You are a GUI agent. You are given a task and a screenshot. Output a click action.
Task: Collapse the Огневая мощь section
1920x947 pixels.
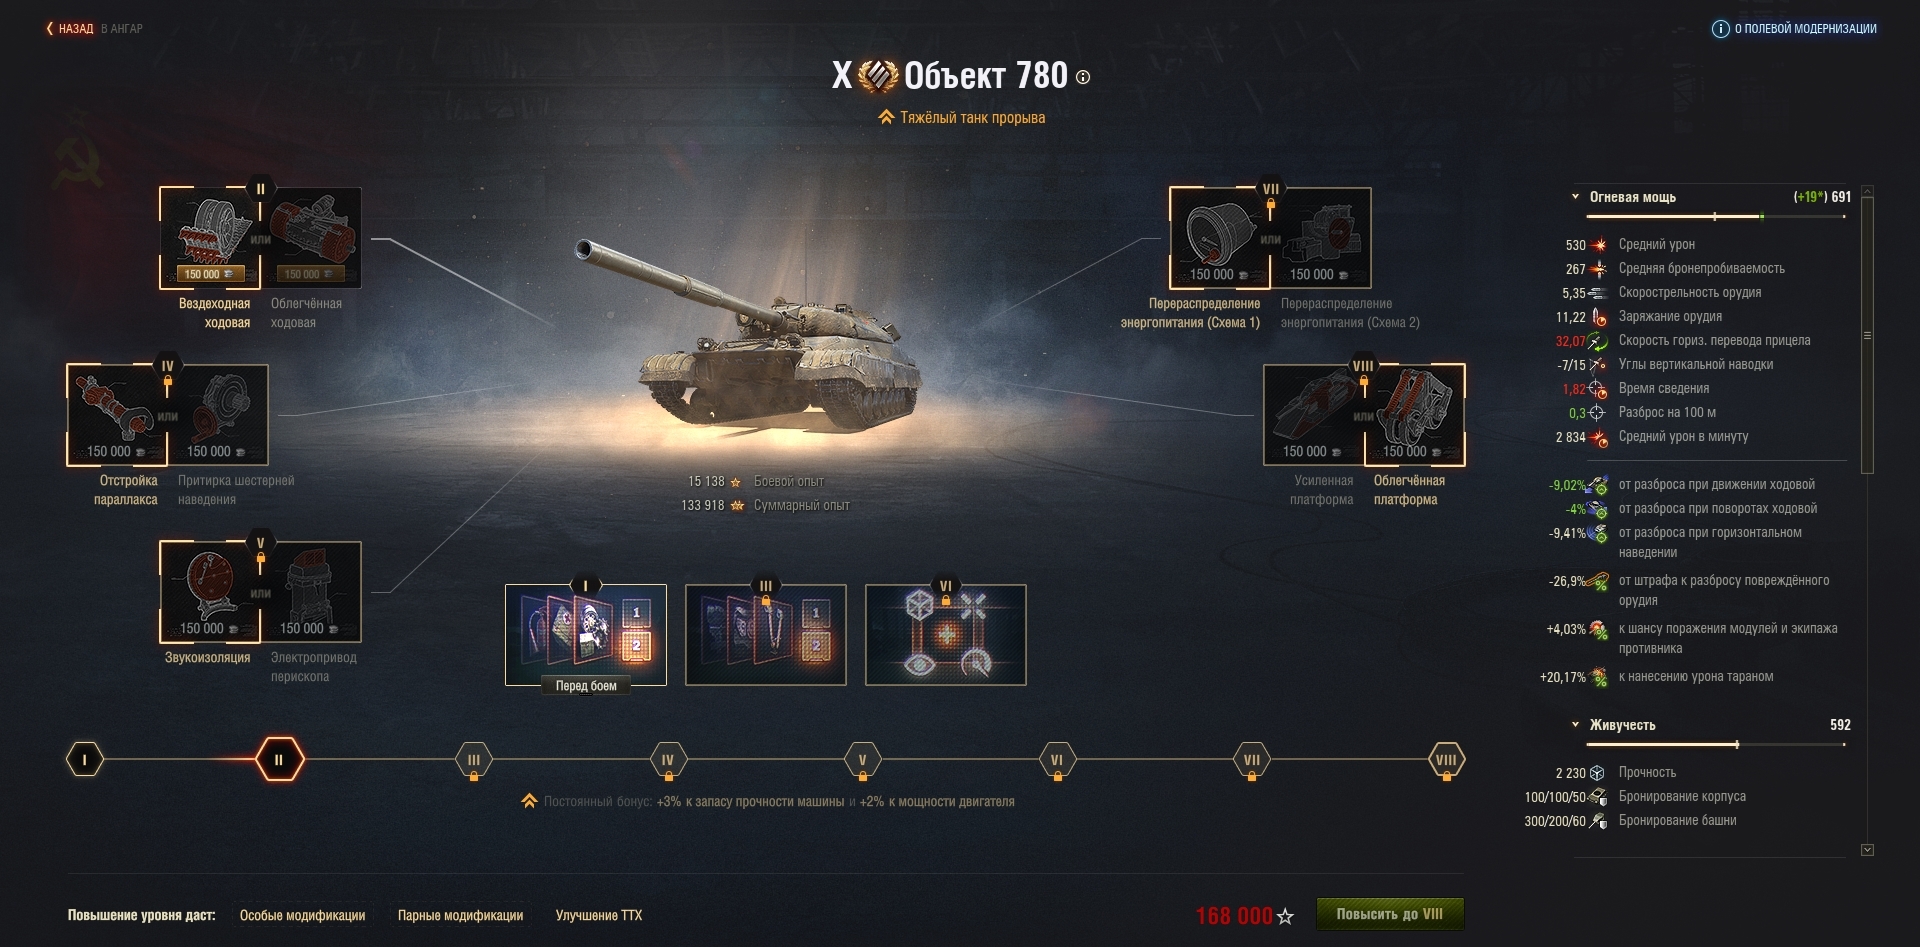click(1576, 197)
